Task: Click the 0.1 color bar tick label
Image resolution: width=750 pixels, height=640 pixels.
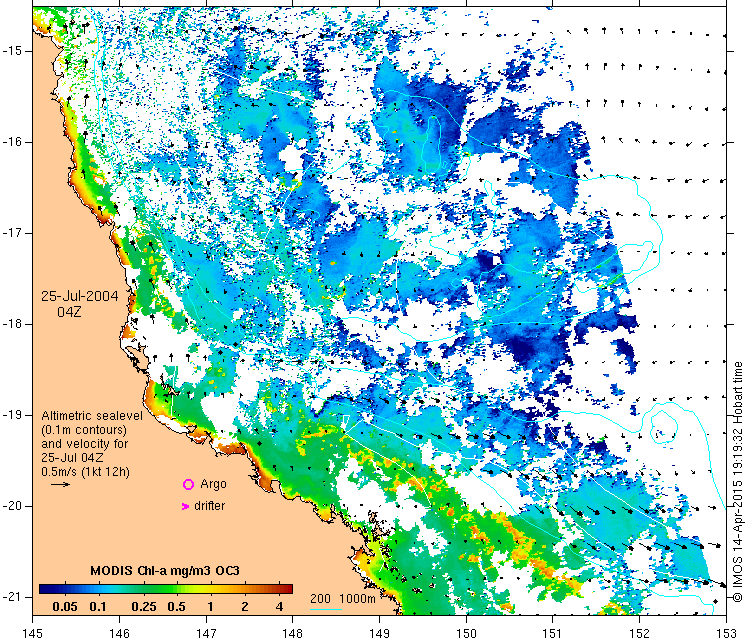Action: 98,607
